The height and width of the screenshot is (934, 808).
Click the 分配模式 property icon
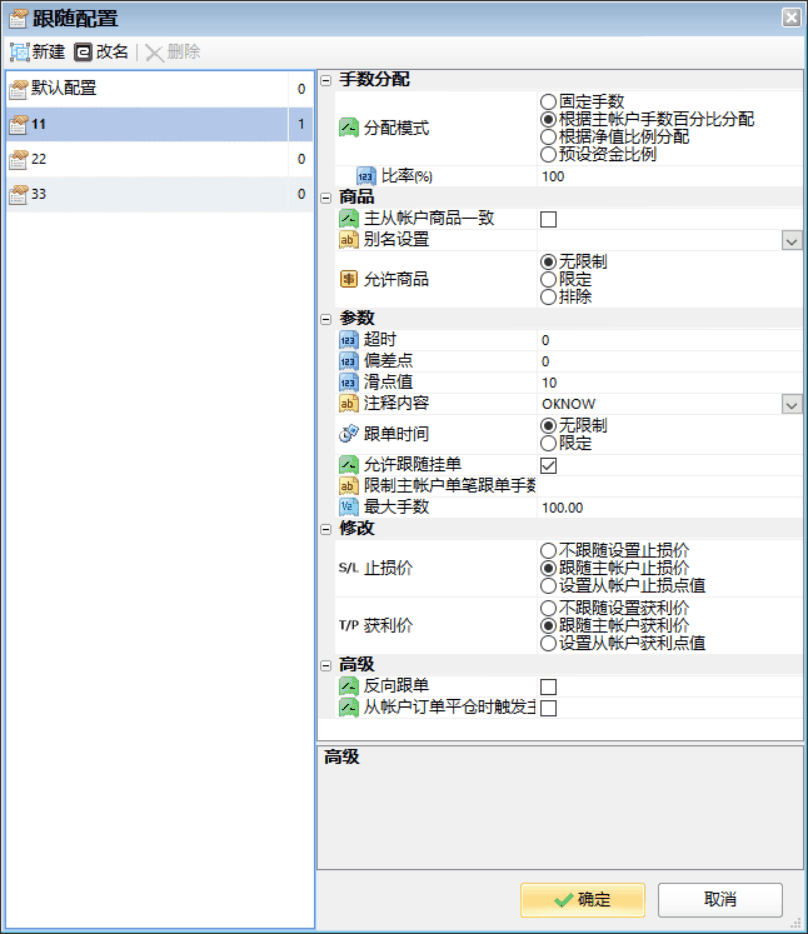(x=348, y=128)
